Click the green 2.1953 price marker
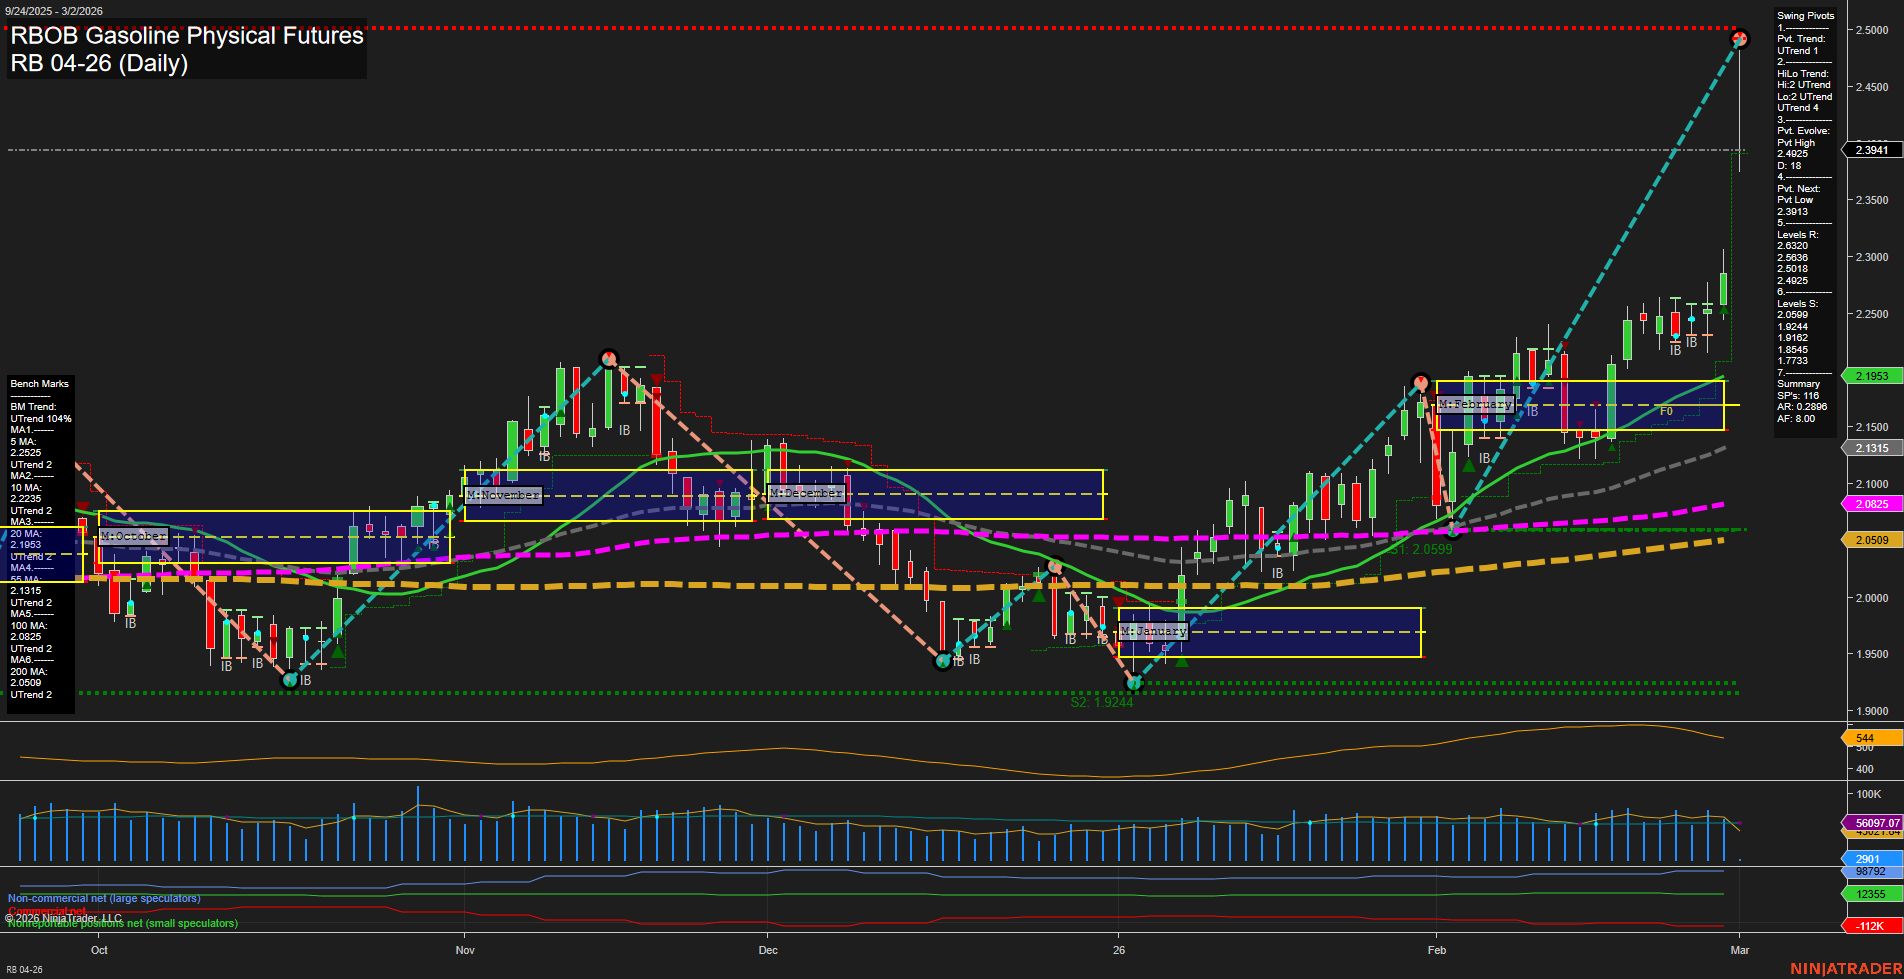This screenshot has width=1904, height=979. (x=1871, y=376)
